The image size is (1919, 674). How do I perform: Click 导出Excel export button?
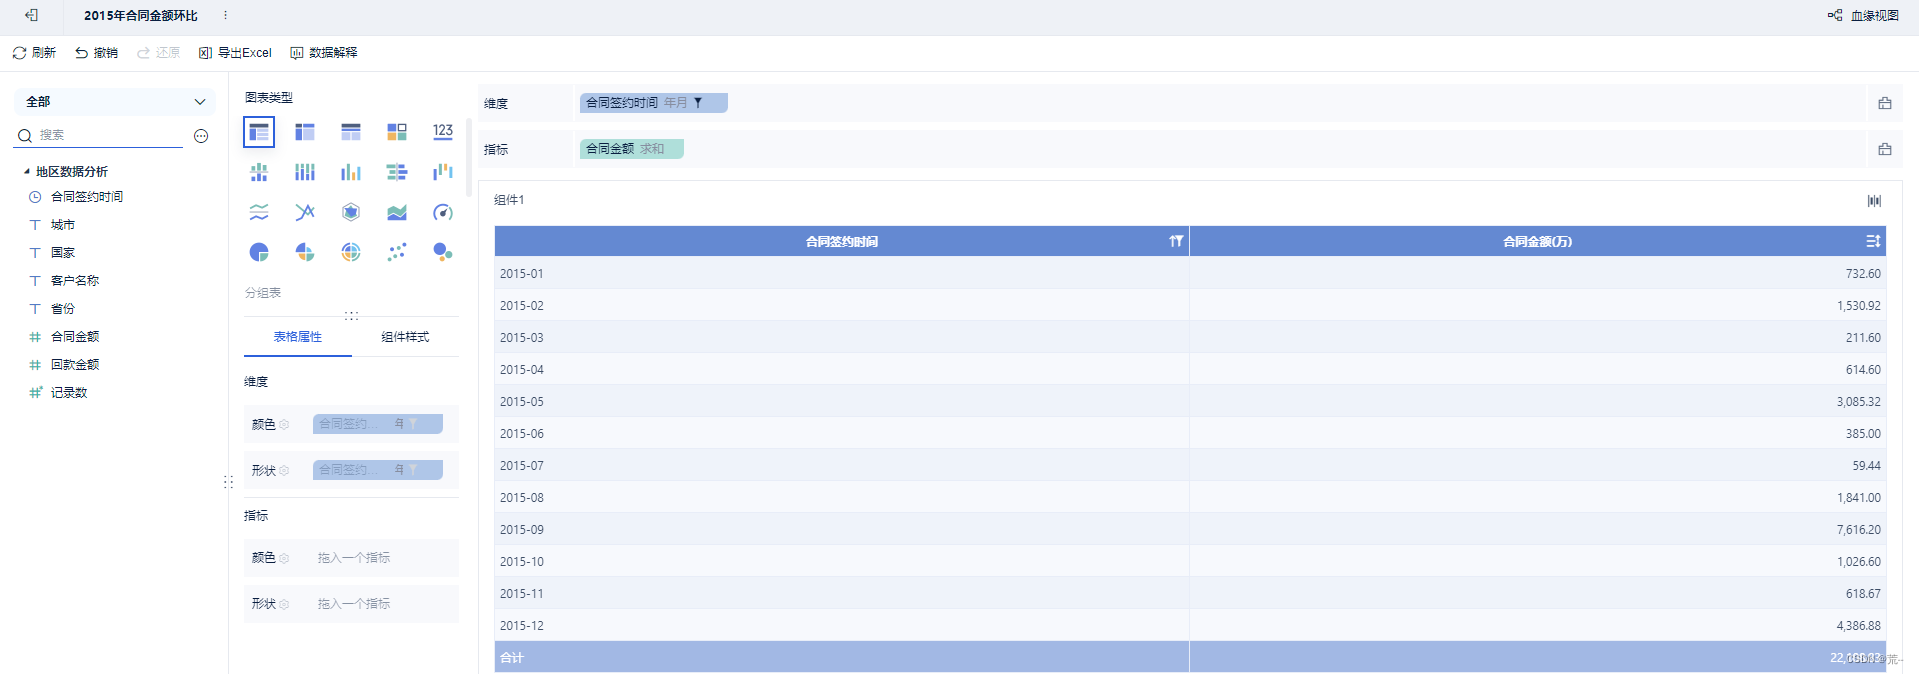click(x=235, y=53)
